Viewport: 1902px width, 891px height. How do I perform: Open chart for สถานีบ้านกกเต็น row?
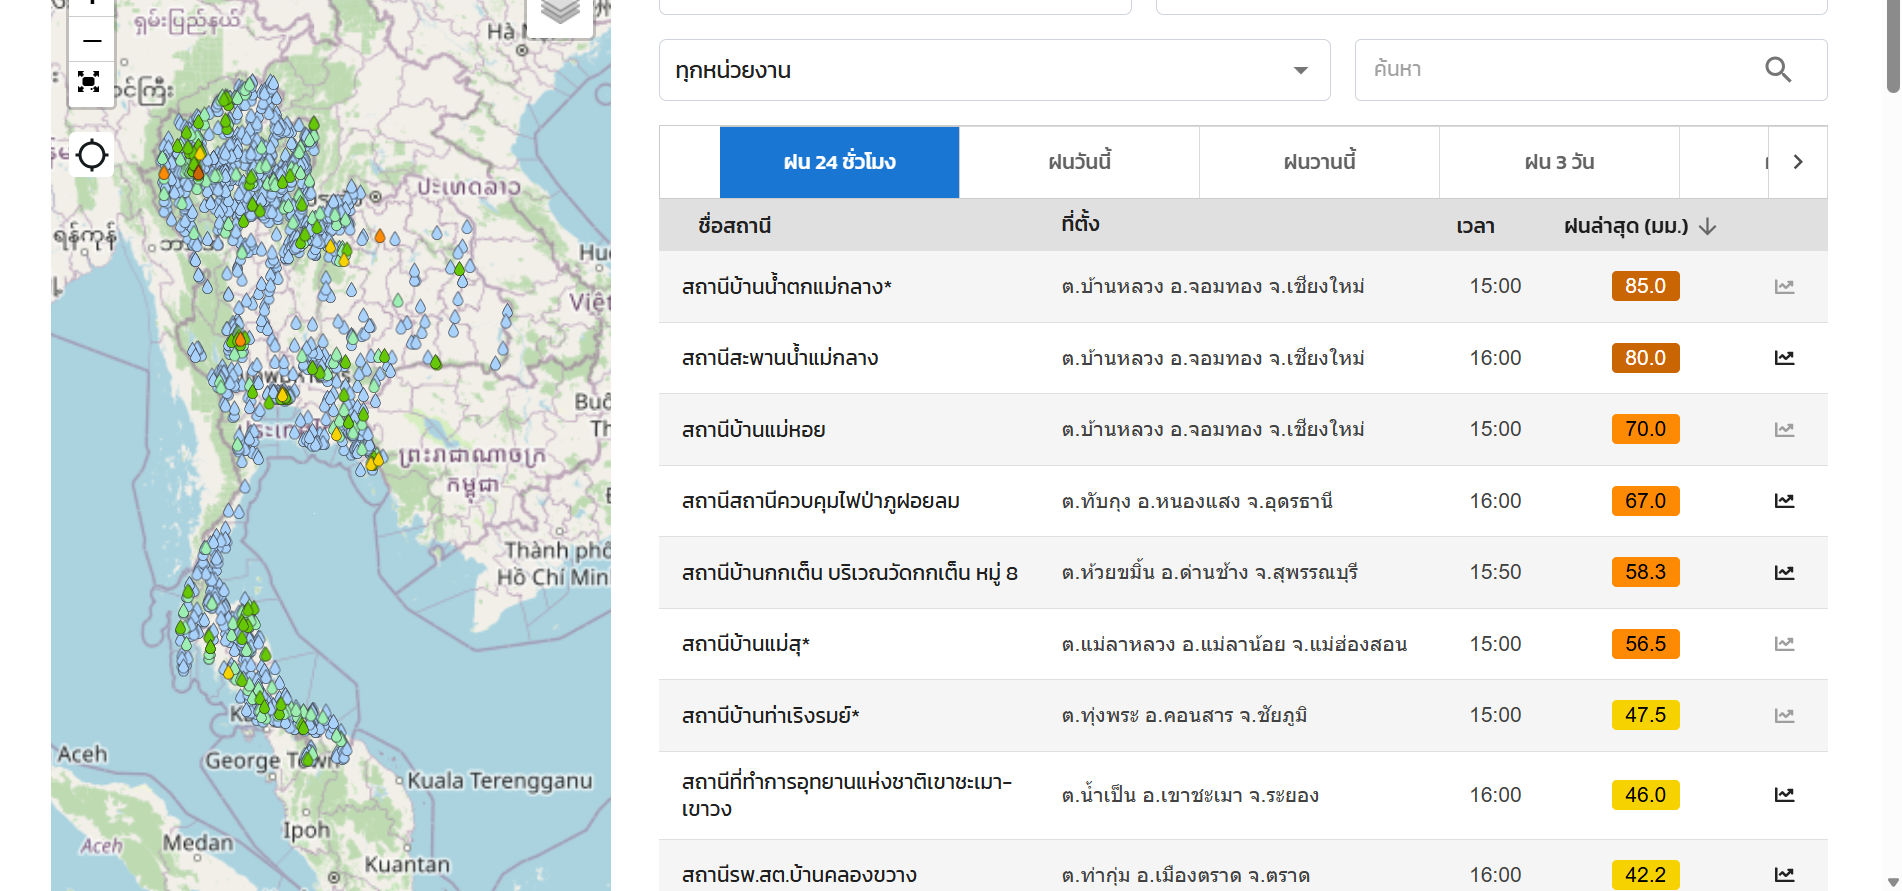1784,573
